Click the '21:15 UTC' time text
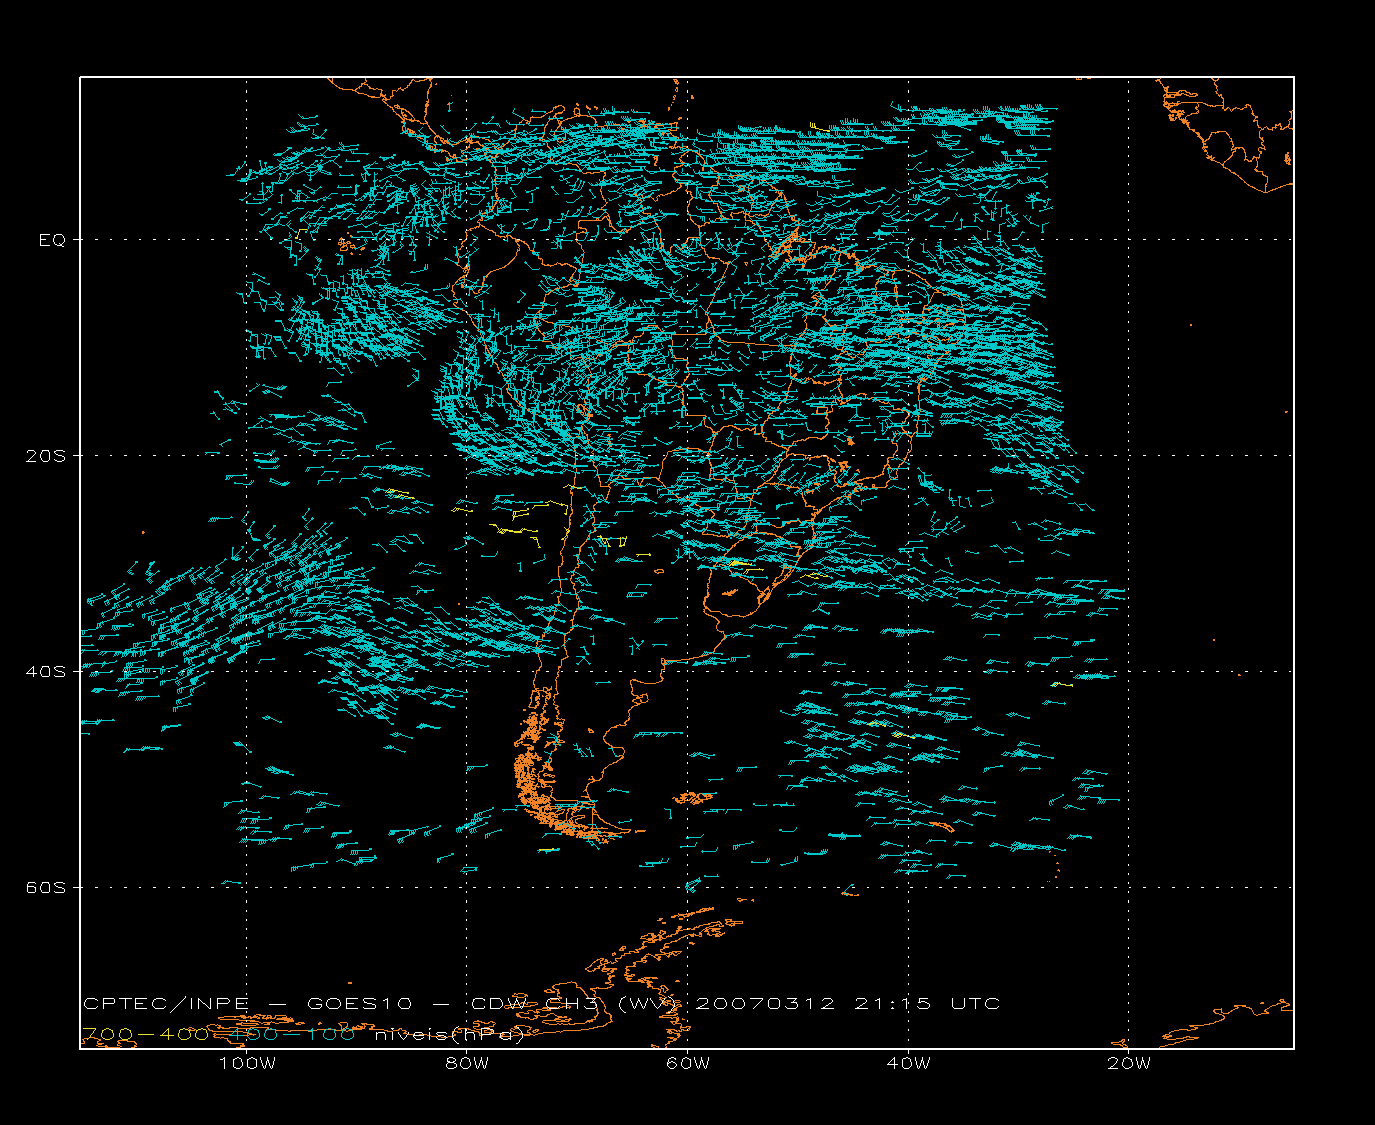Screen dimensions: 1375x1125 (x=927, y=1003)
